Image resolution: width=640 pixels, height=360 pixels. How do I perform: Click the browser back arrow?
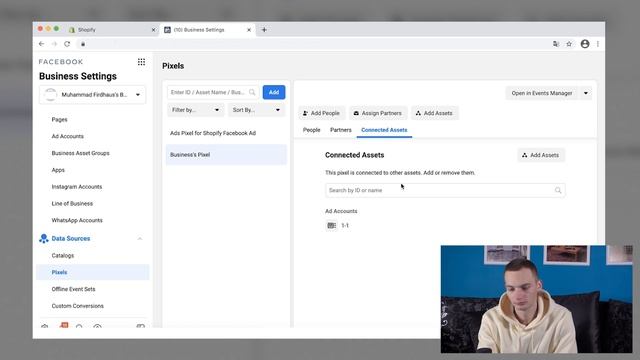tap(41, 44)
